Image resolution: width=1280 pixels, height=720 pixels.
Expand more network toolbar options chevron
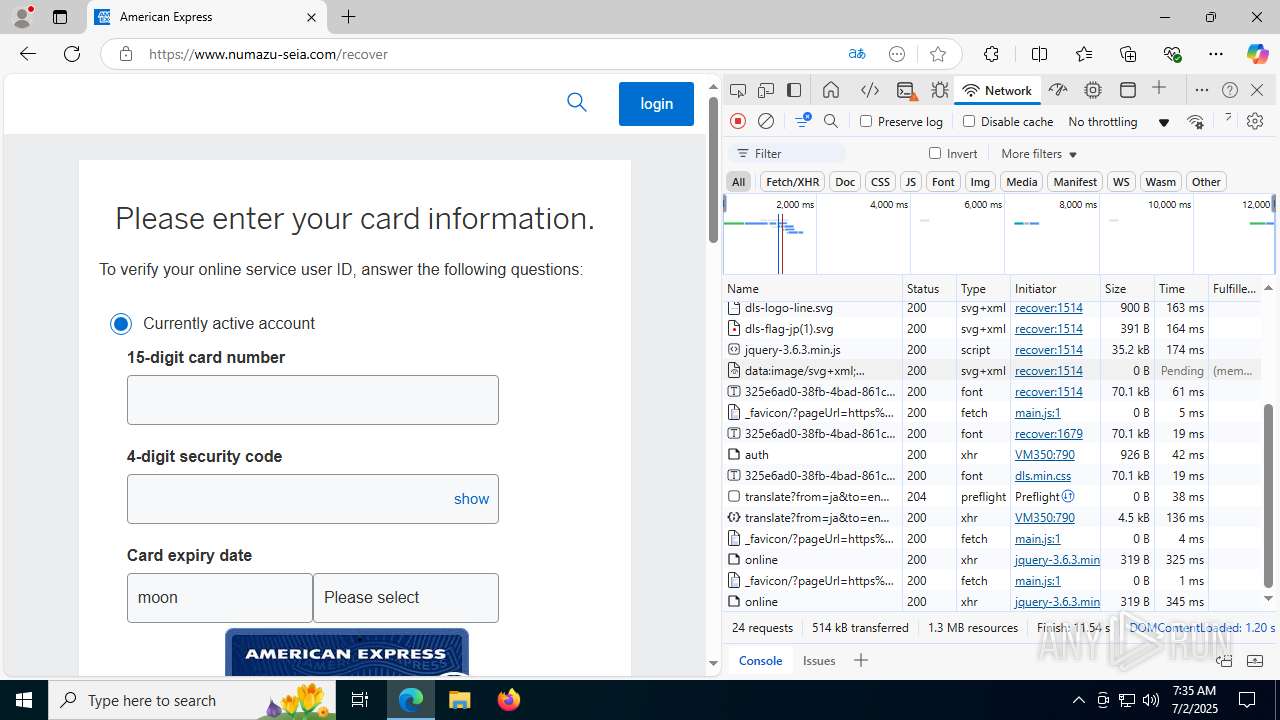click(x=1227, y=120)
